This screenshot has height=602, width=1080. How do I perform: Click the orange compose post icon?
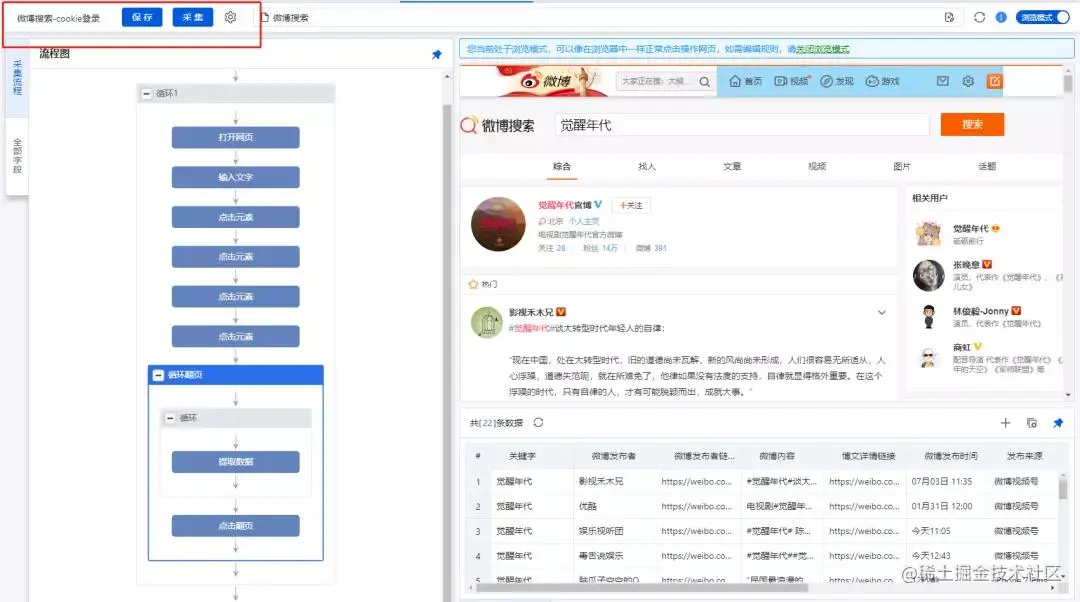994,81
